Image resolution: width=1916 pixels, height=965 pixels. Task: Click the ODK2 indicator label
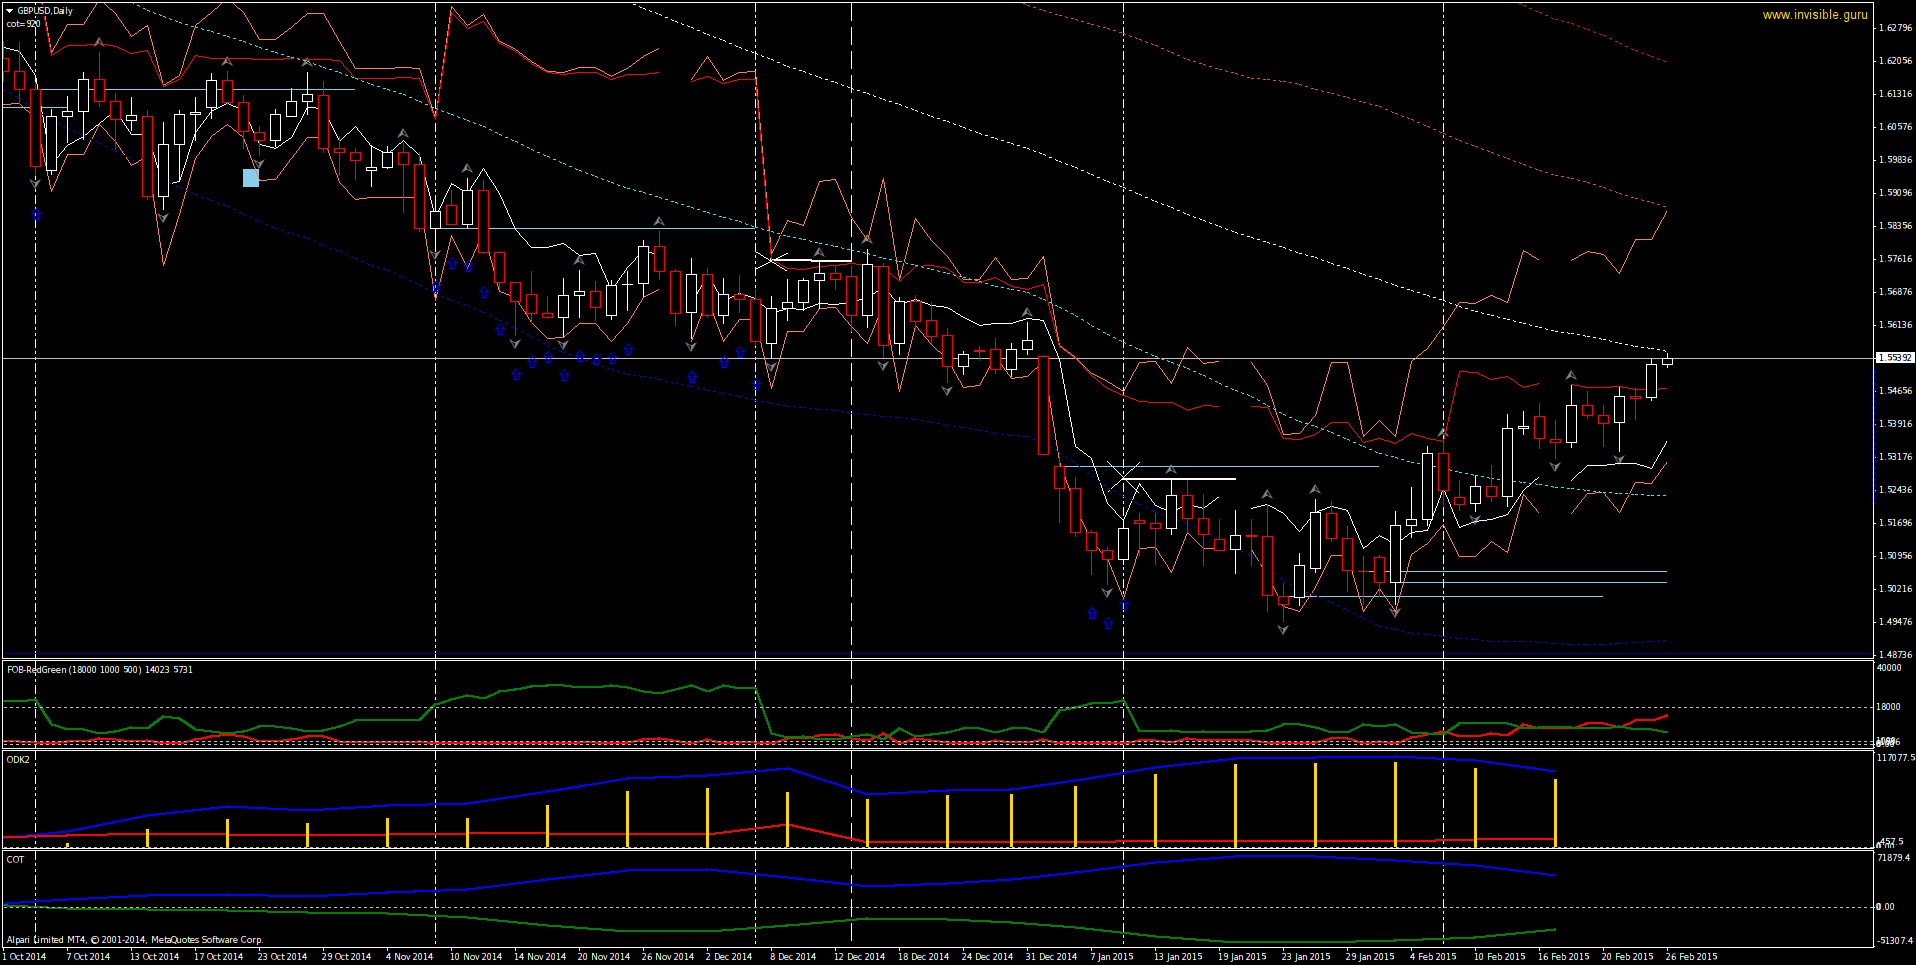pyautogui.click(x=18, y=760)
